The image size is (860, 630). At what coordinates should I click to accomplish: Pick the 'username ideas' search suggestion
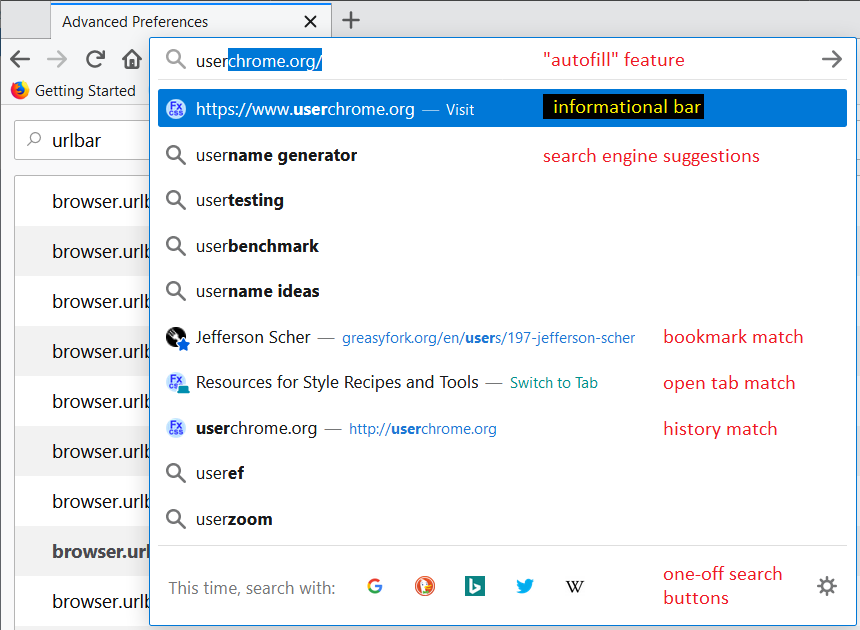(502, 291)
